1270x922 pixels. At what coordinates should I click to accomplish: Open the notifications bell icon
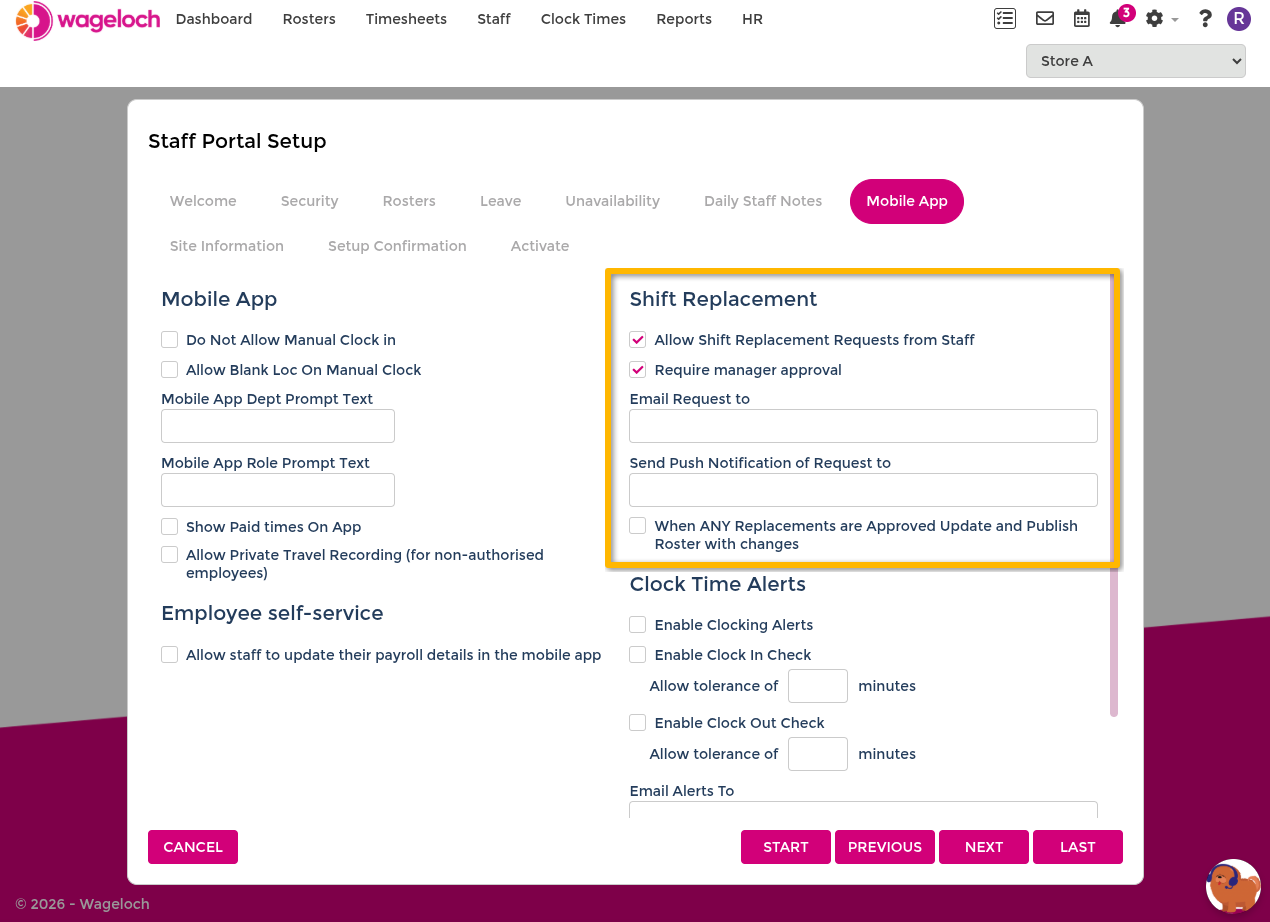pos(1118,19)
